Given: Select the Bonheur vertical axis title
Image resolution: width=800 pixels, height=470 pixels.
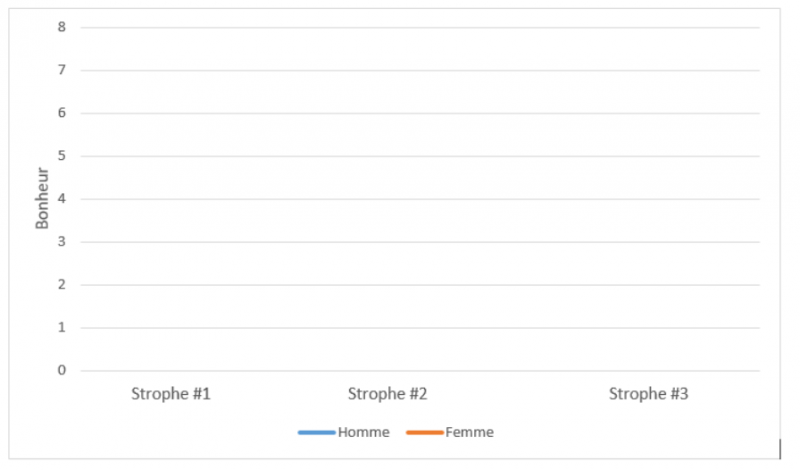Looking at the screenshot, I should tap(42, 198).
